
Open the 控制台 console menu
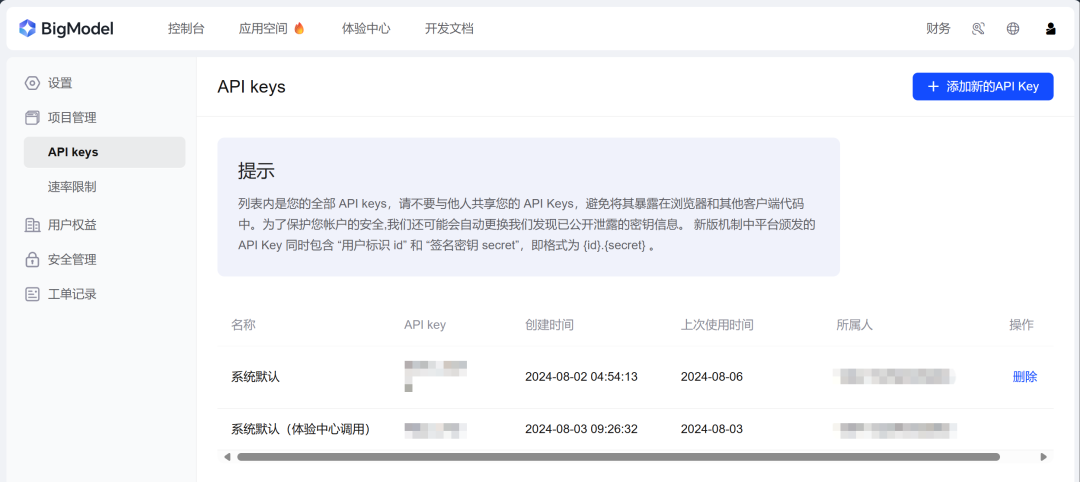pyautogui.click(x=186, y=28)
